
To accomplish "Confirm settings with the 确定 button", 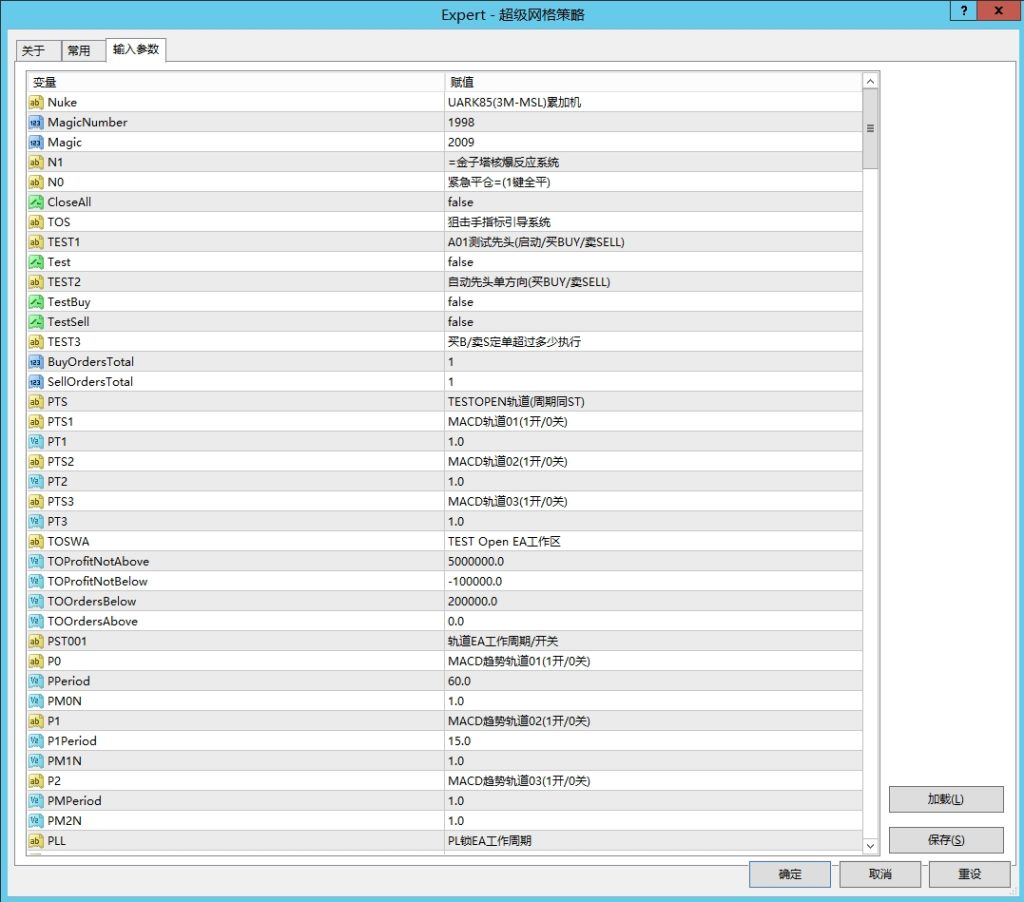I will [x=789, y=874].
